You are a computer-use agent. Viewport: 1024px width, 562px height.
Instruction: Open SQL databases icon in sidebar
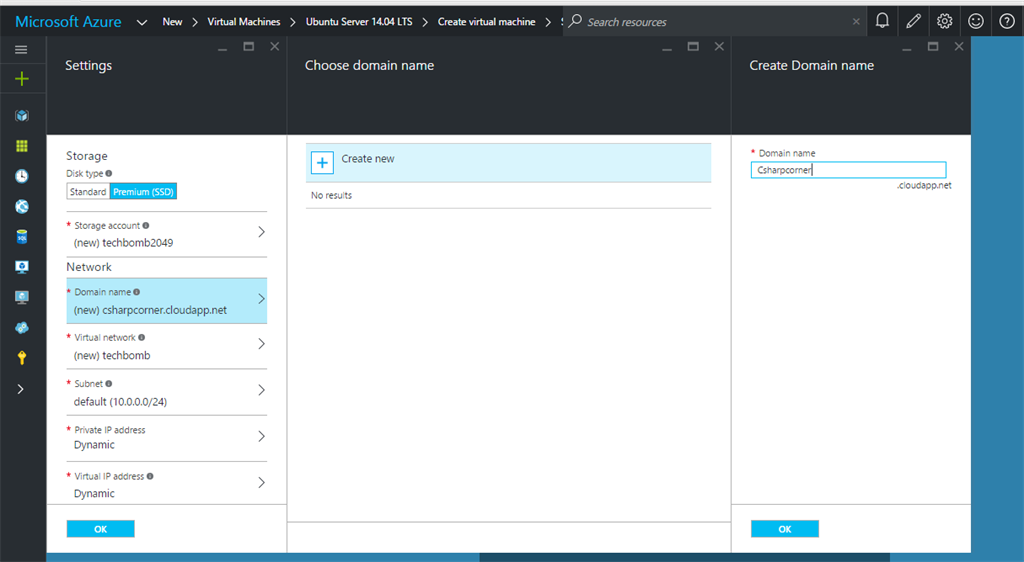click(x=22, y=236)
